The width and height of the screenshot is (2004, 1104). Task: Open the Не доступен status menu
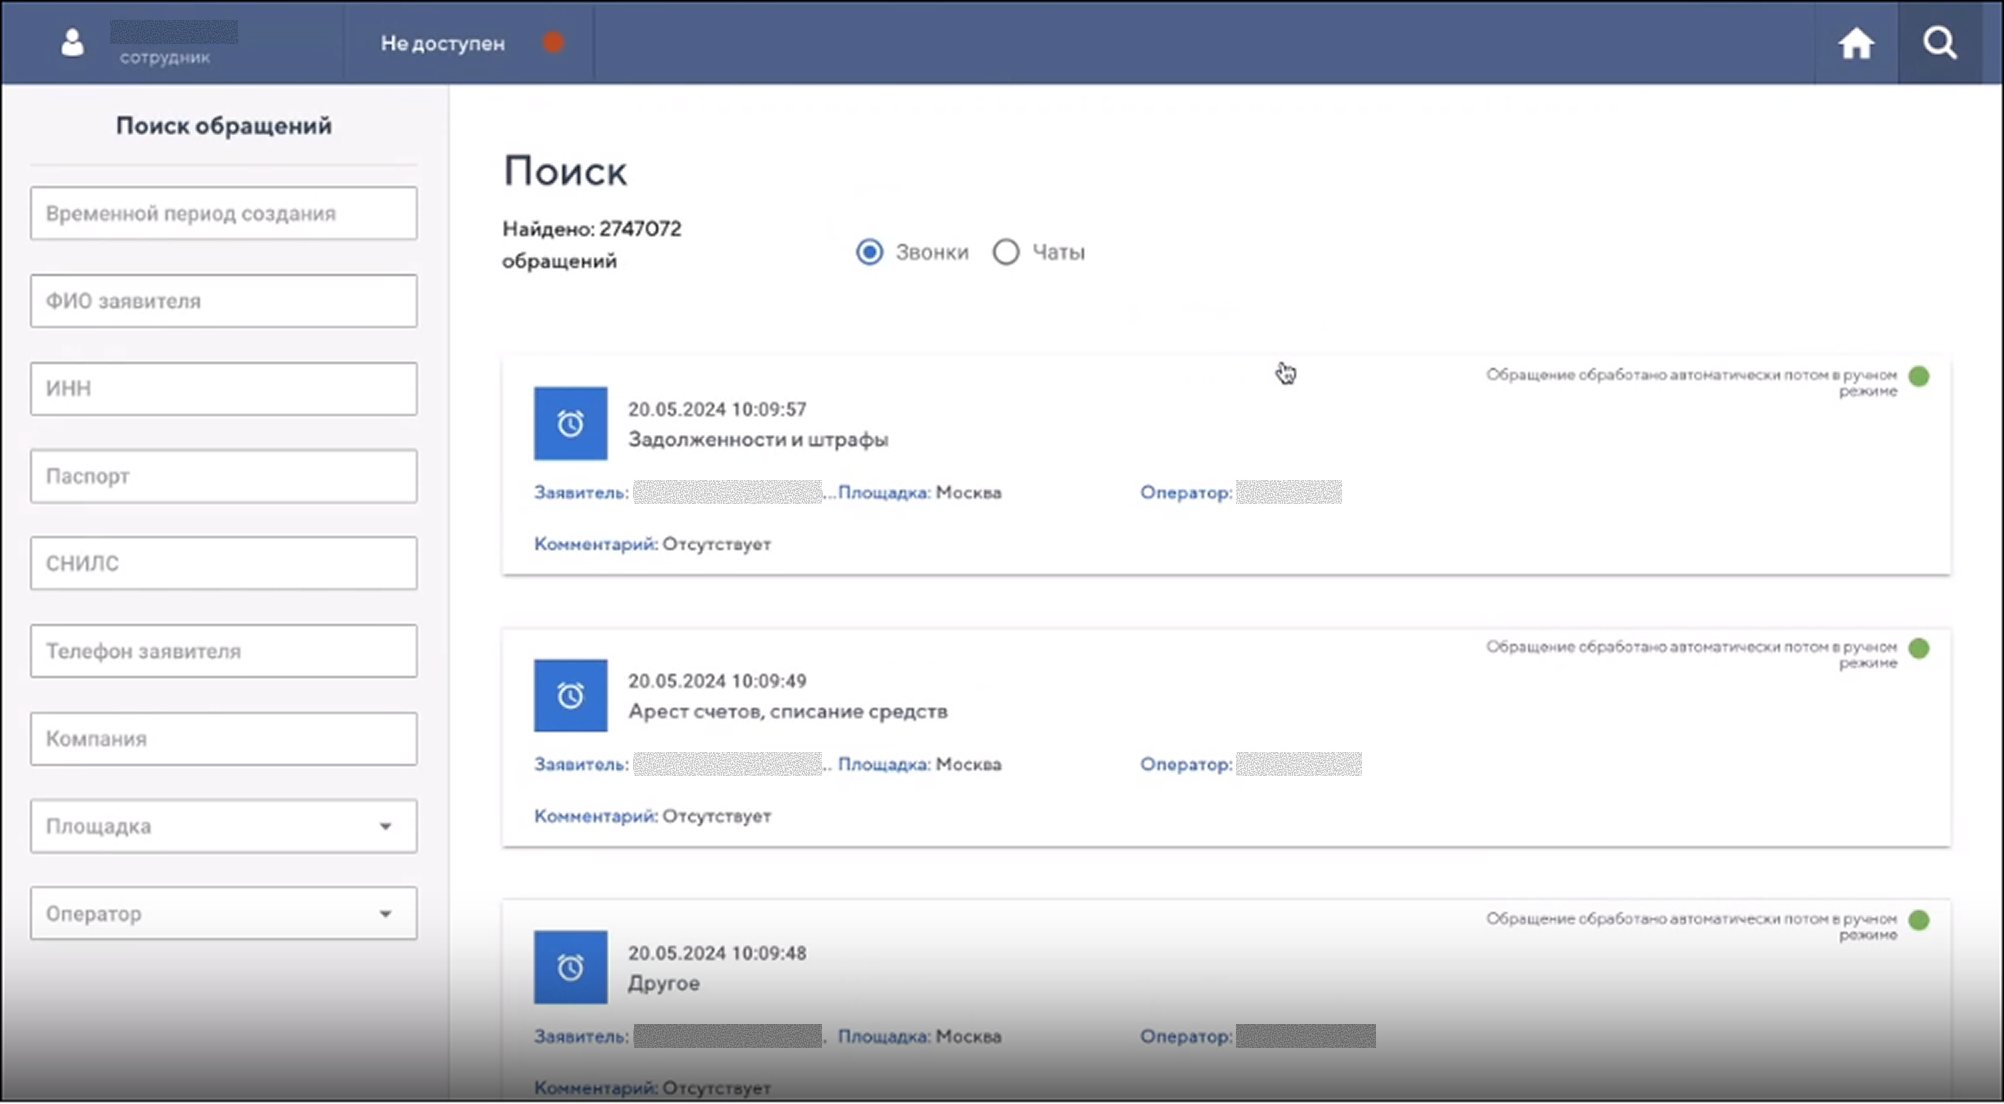point(443,43)
